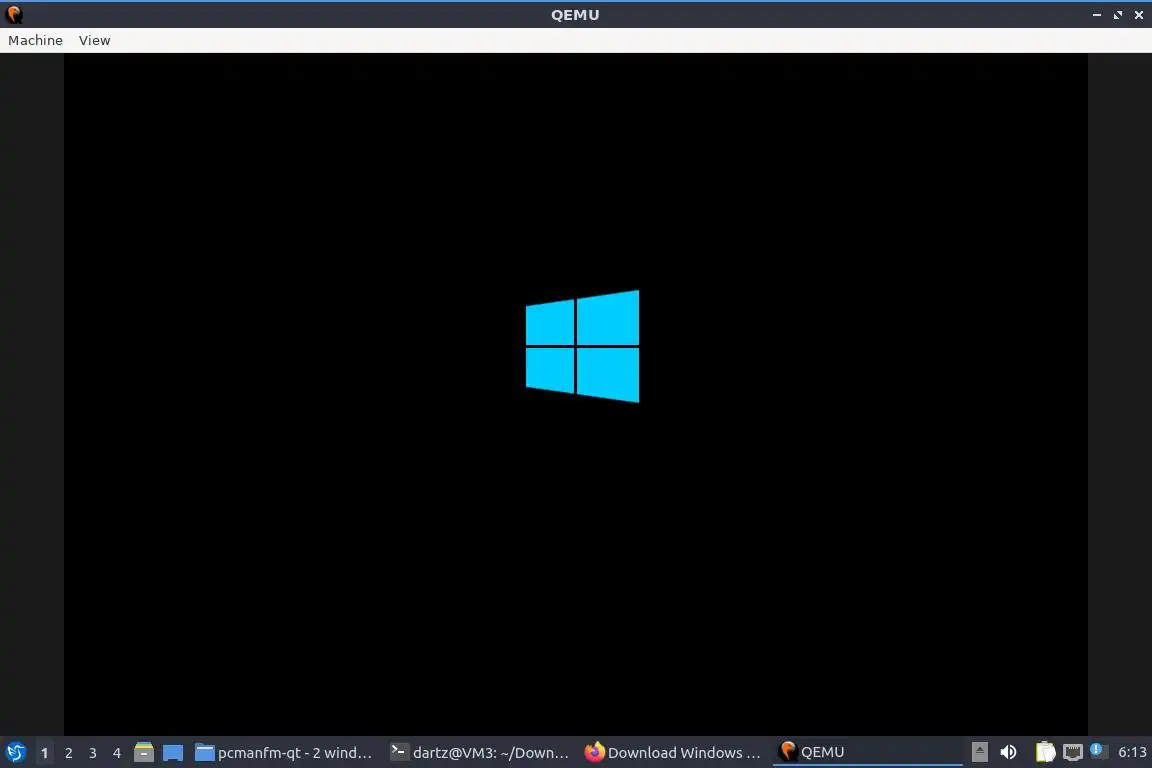Maximize the QEMU window
Screen dimensions: 1152x768
click(1118, 15)
